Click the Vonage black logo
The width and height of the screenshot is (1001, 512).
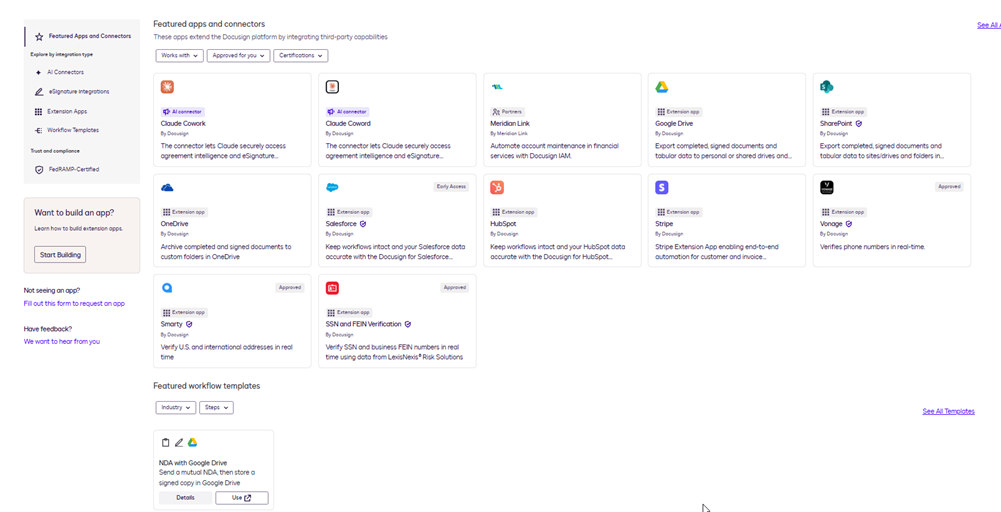pos(827,187)
